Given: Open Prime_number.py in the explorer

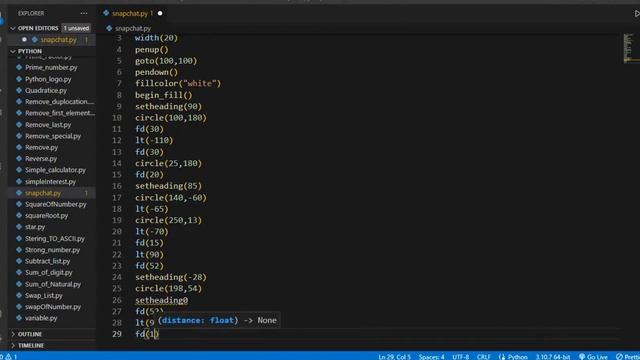Looking at the screenshot, I should click(x=51, y=67).
